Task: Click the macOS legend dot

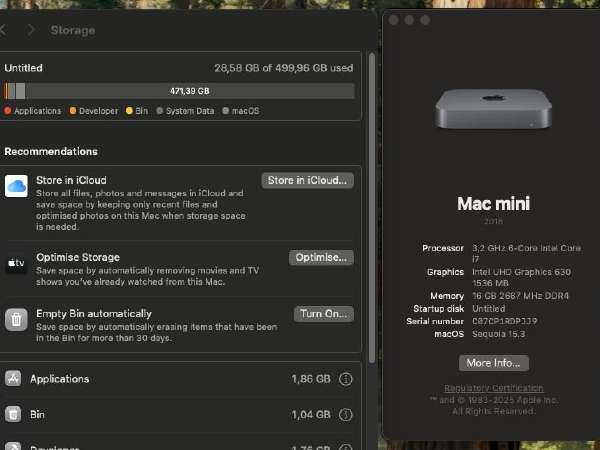Action: [x=225, y=111]
